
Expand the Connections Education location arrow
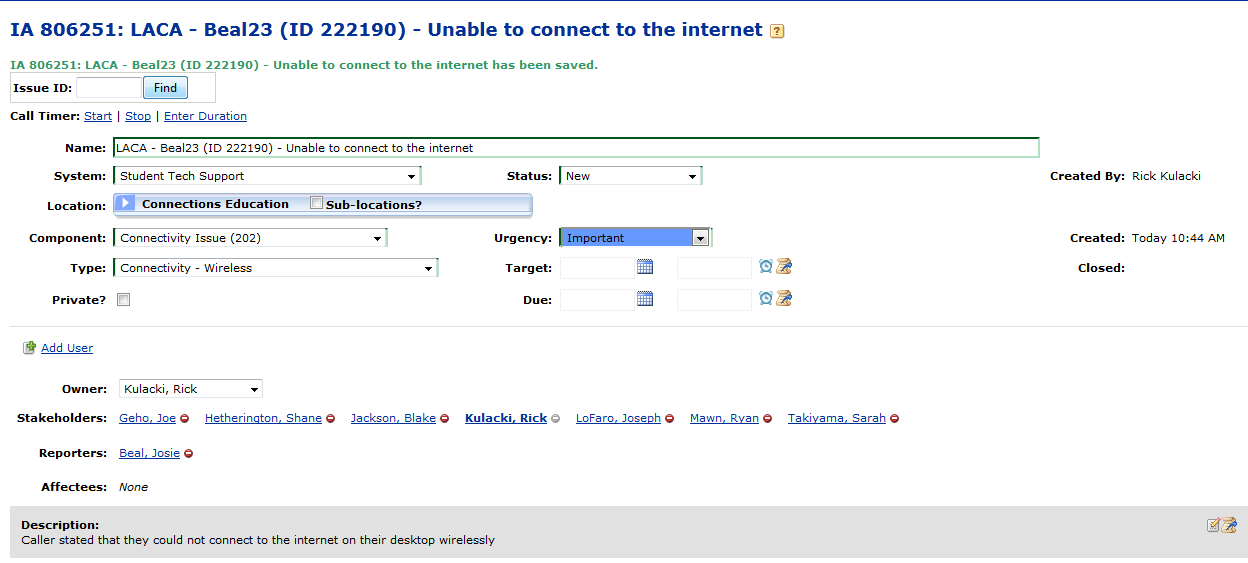click(125, 203)
